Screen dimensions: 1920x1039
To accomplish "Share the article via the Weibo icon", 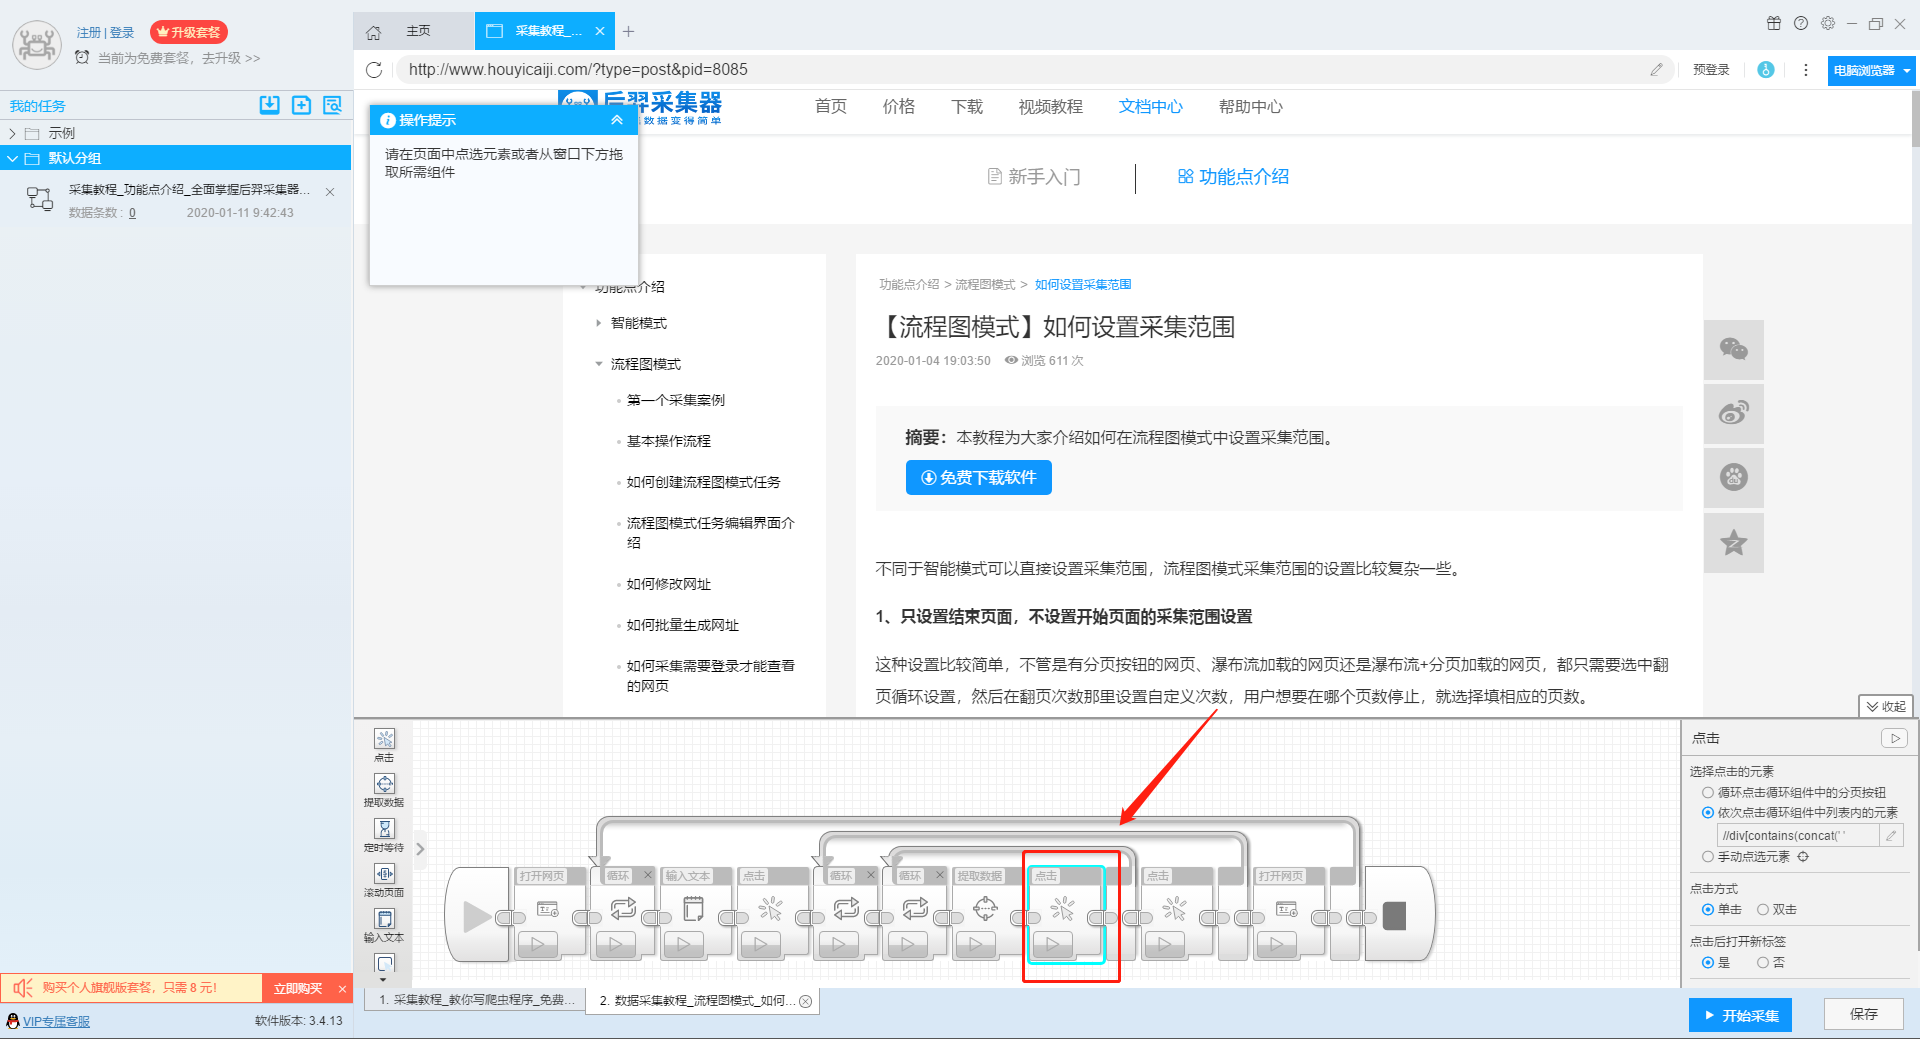I will click(1733, 413).
